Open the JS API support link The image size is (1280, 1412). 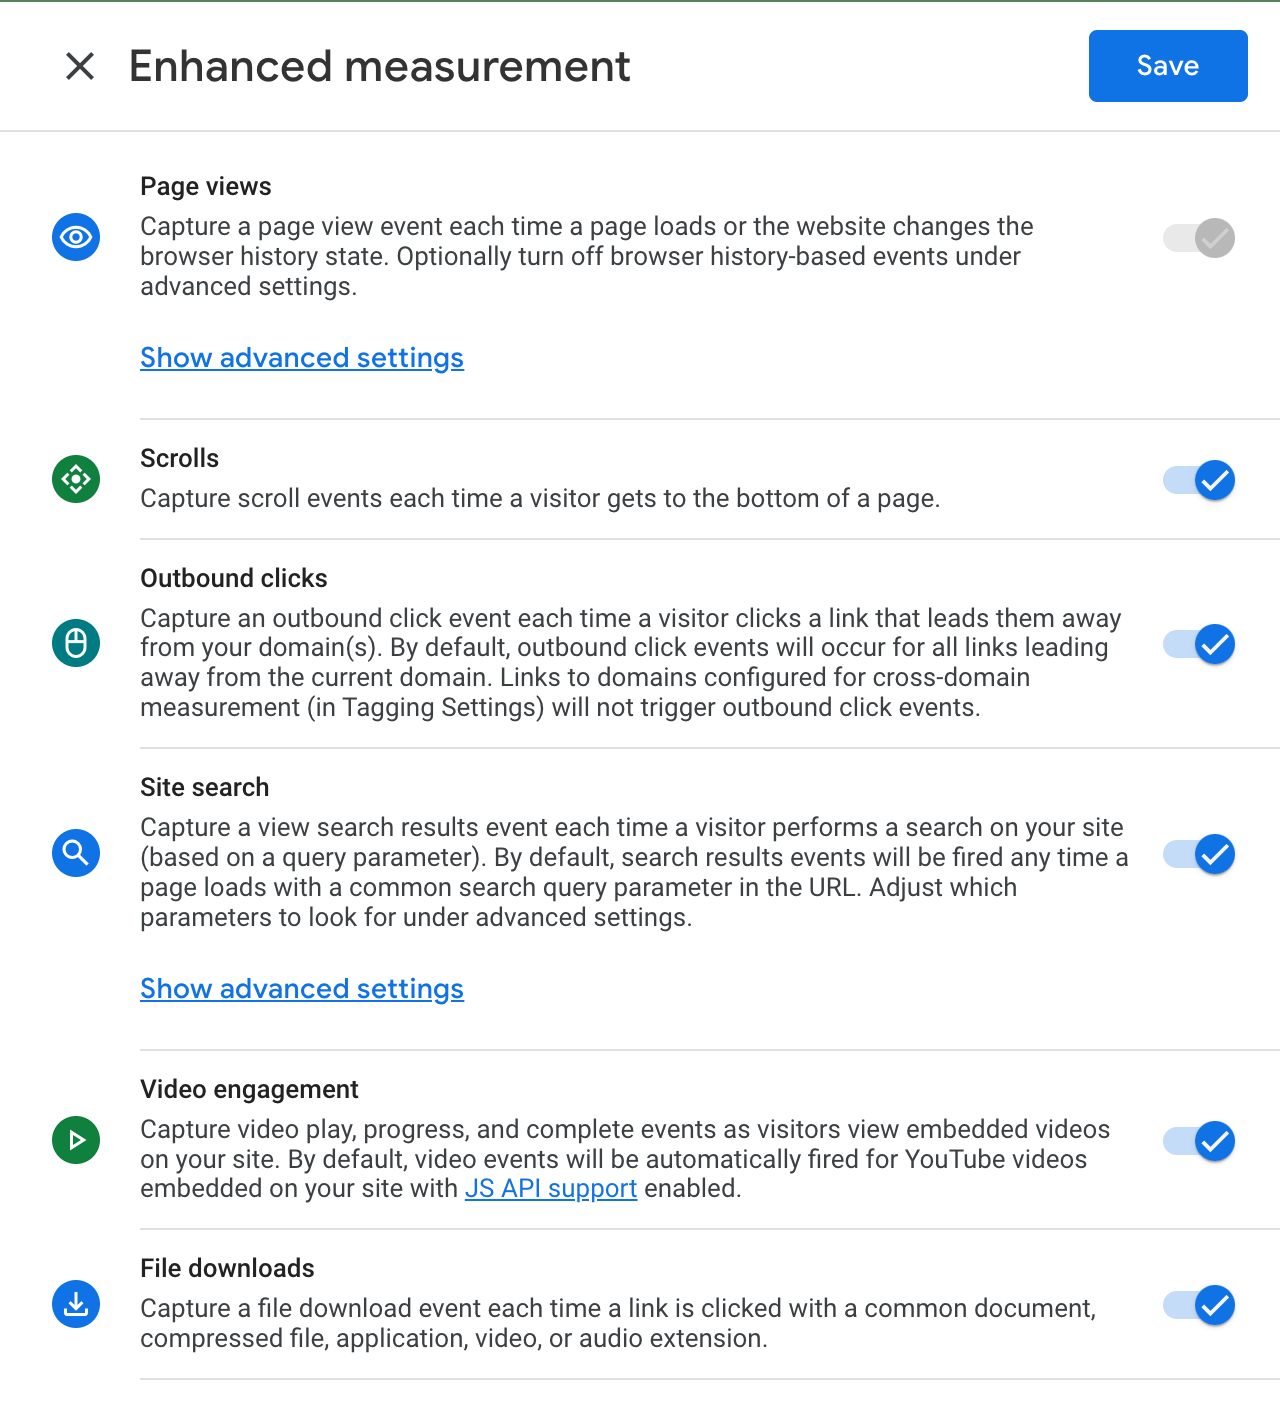point(551,1188)
